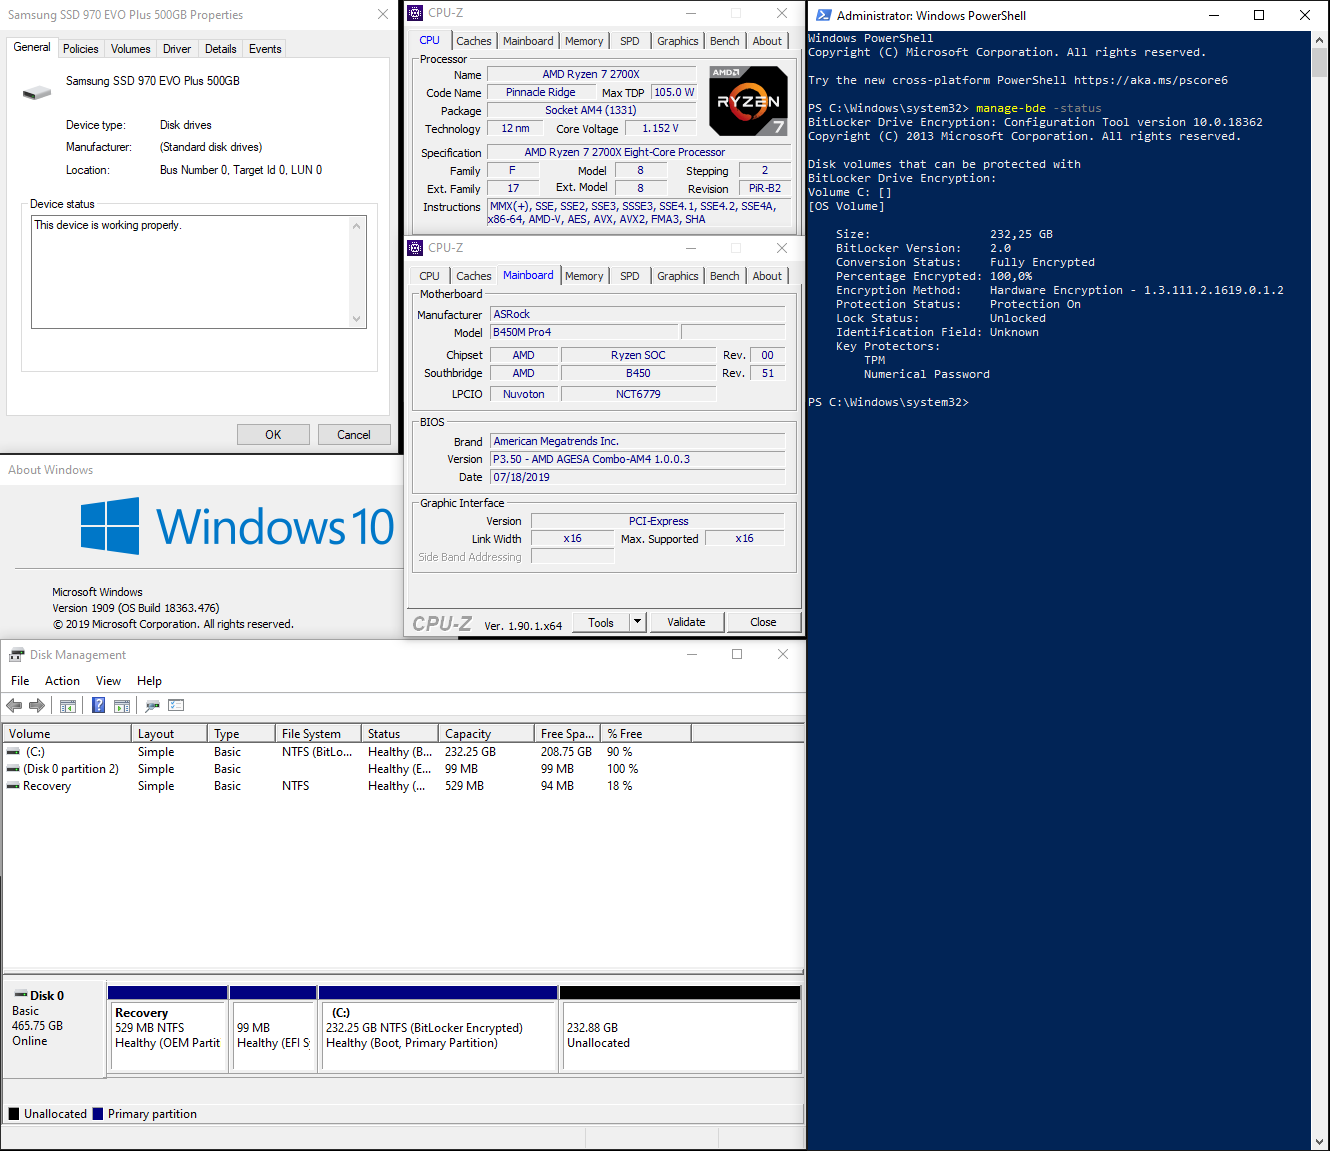This screenshot has height=1151, width=1330.
Task: Select the Recovery 529 MB NTFS partition block
Action: [168, 1029]
